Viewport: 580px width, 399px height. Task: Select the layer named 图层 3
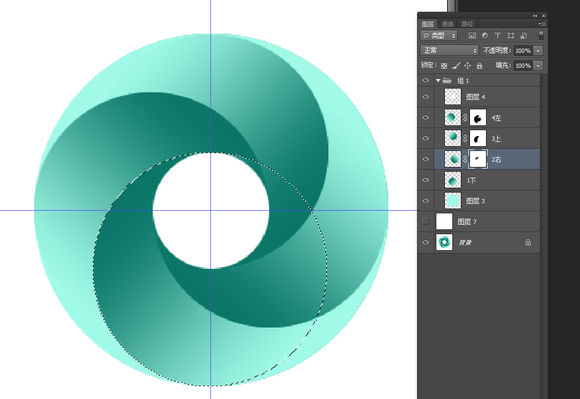[475, 201]
